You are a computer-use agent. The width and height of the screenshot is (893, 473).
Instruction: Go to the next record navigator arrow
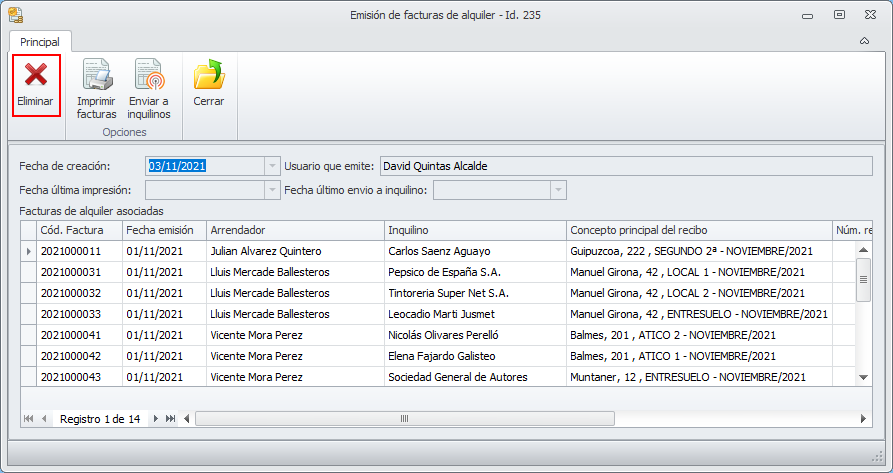pyautogui.click(x=155, y=418)
